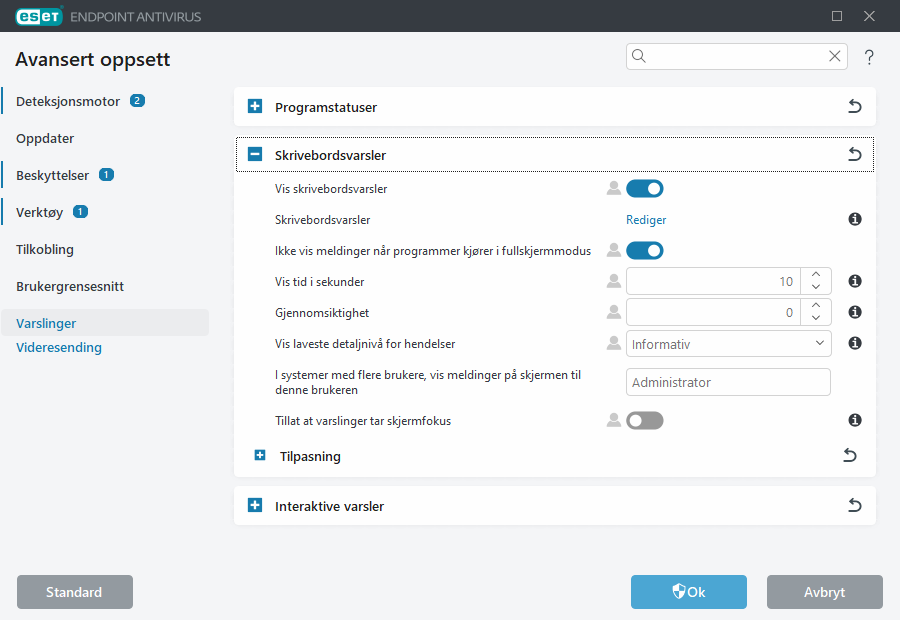
Task: Select Varslinger in sidebar
Action: 105,323
